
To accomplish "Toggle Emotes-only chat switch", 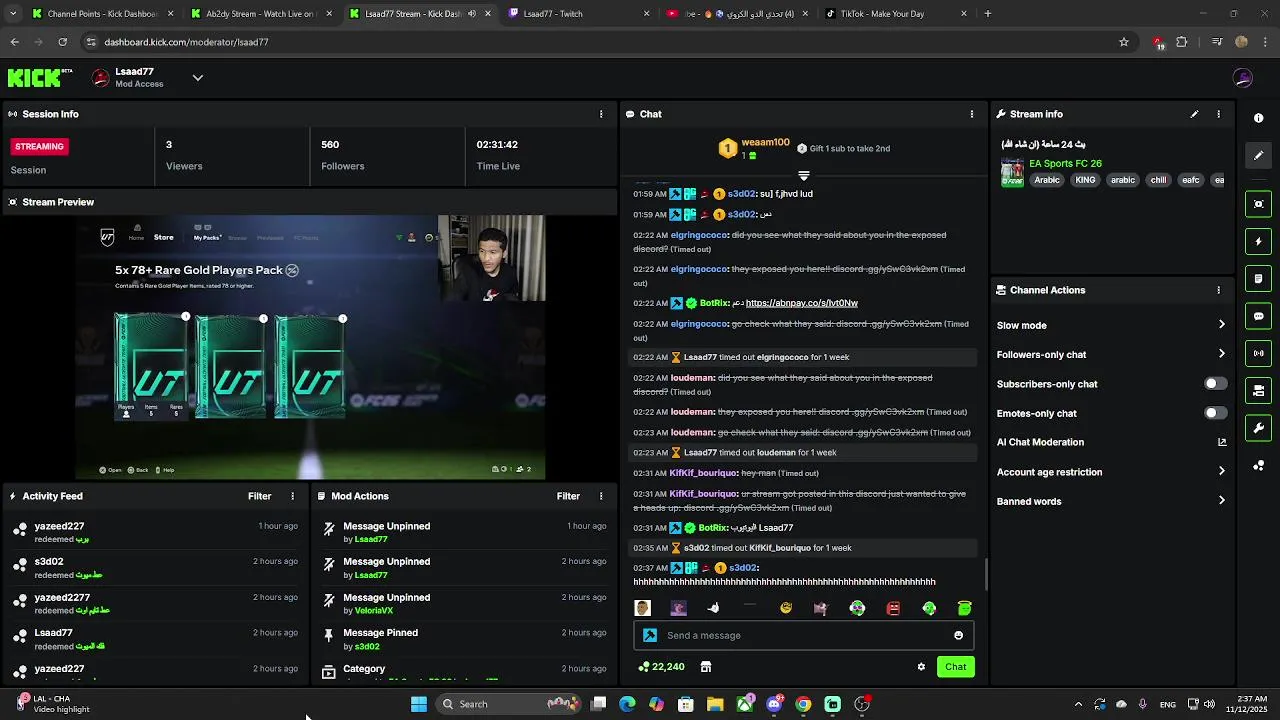I will point(1215,413).
